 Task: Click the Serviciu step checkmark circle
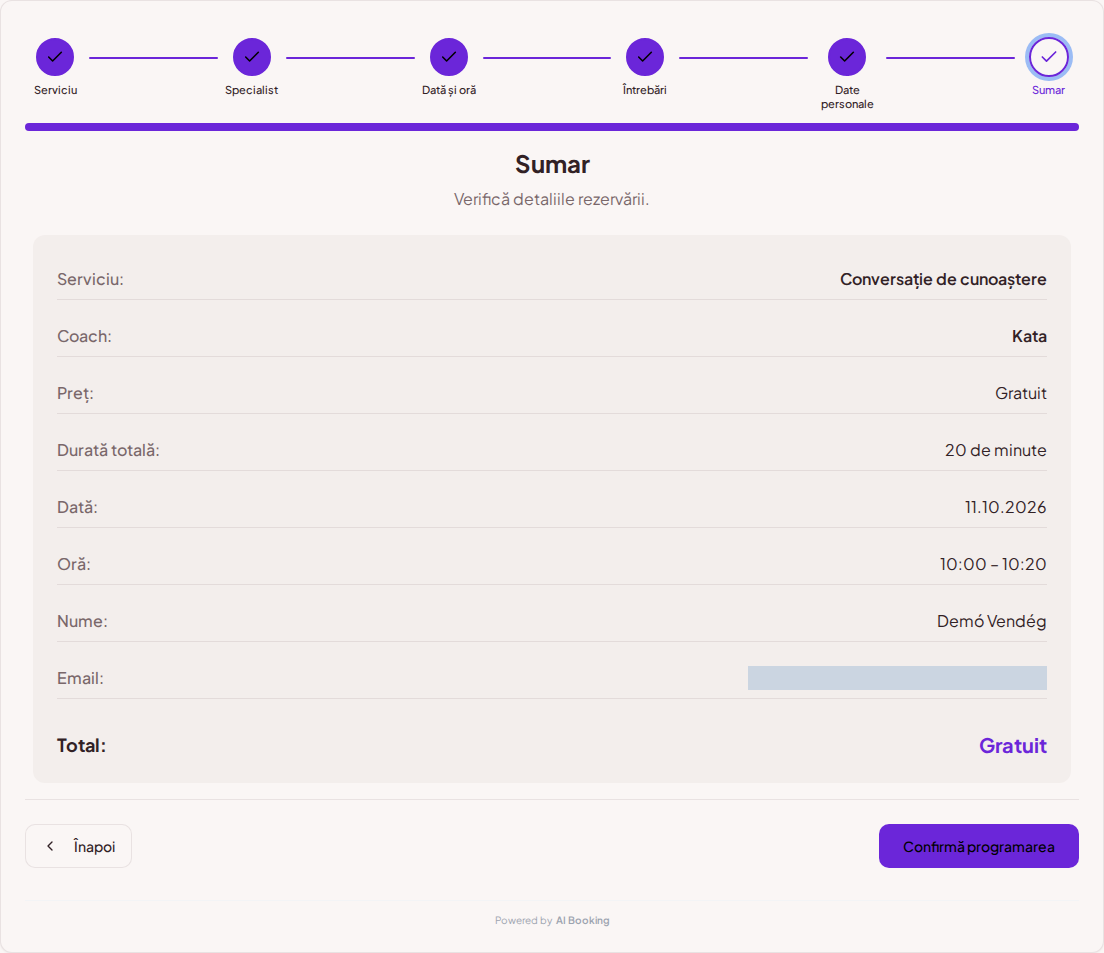pyautogui.click(x=55, y=57)
